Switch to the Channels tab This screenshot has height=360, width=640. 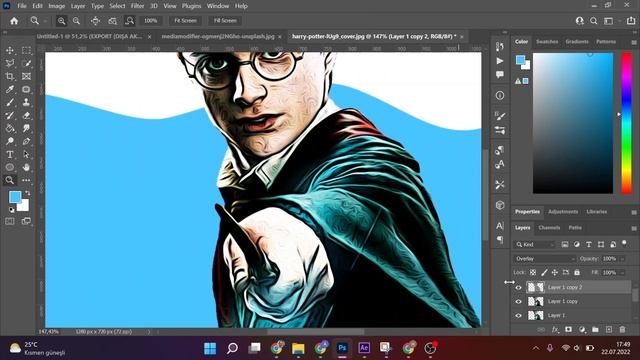(549, 228)
